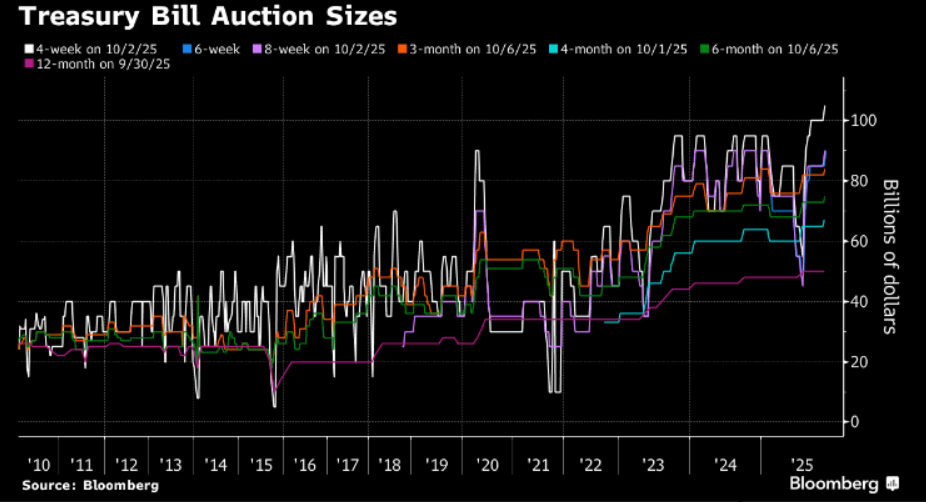926x502 pixels.
Task: Select the '20 year label on x-axis
Action: click(x=489, y=465)
